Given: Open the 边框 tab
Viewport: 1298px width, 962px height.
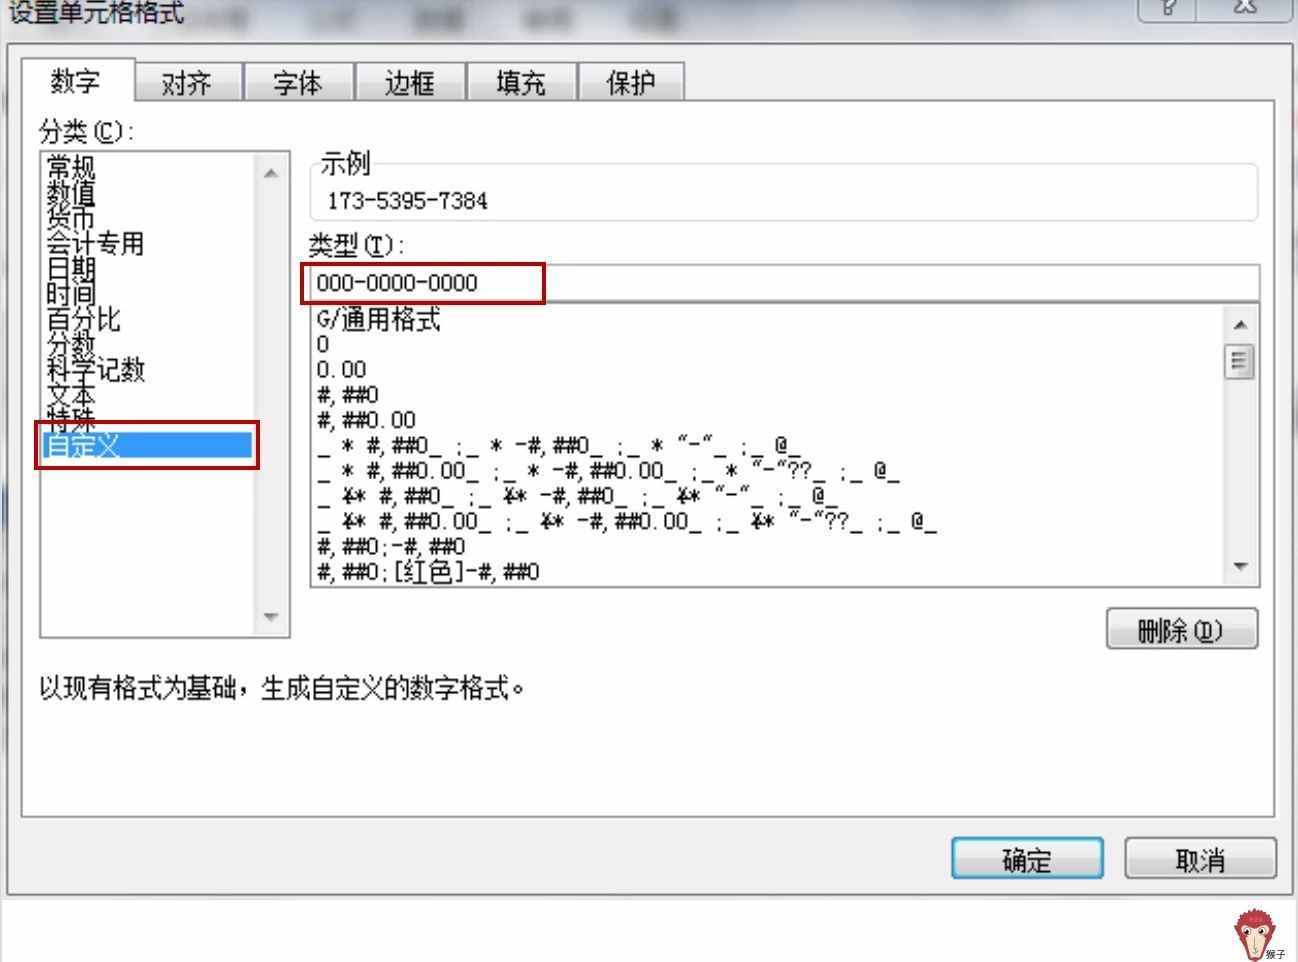Looking at the screenshot, I should click(410, 82).
